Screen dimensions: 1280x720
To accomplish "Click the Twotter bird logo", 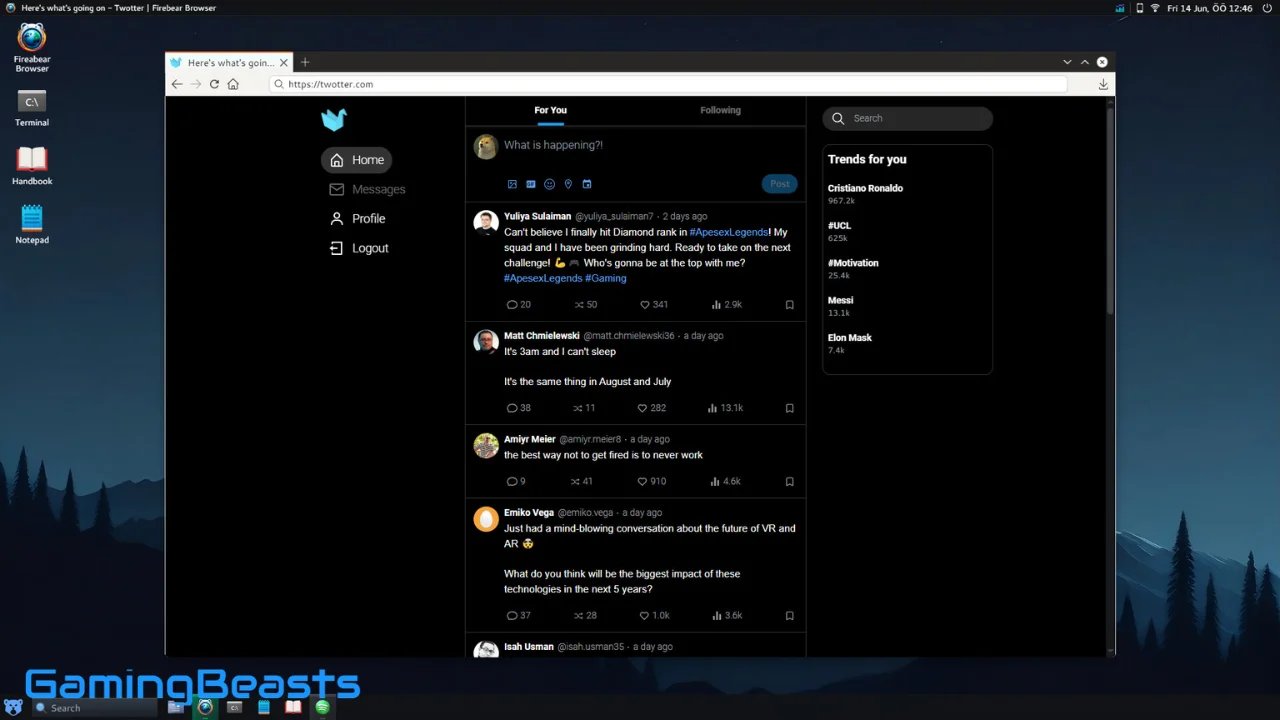I will click(334, 120).
